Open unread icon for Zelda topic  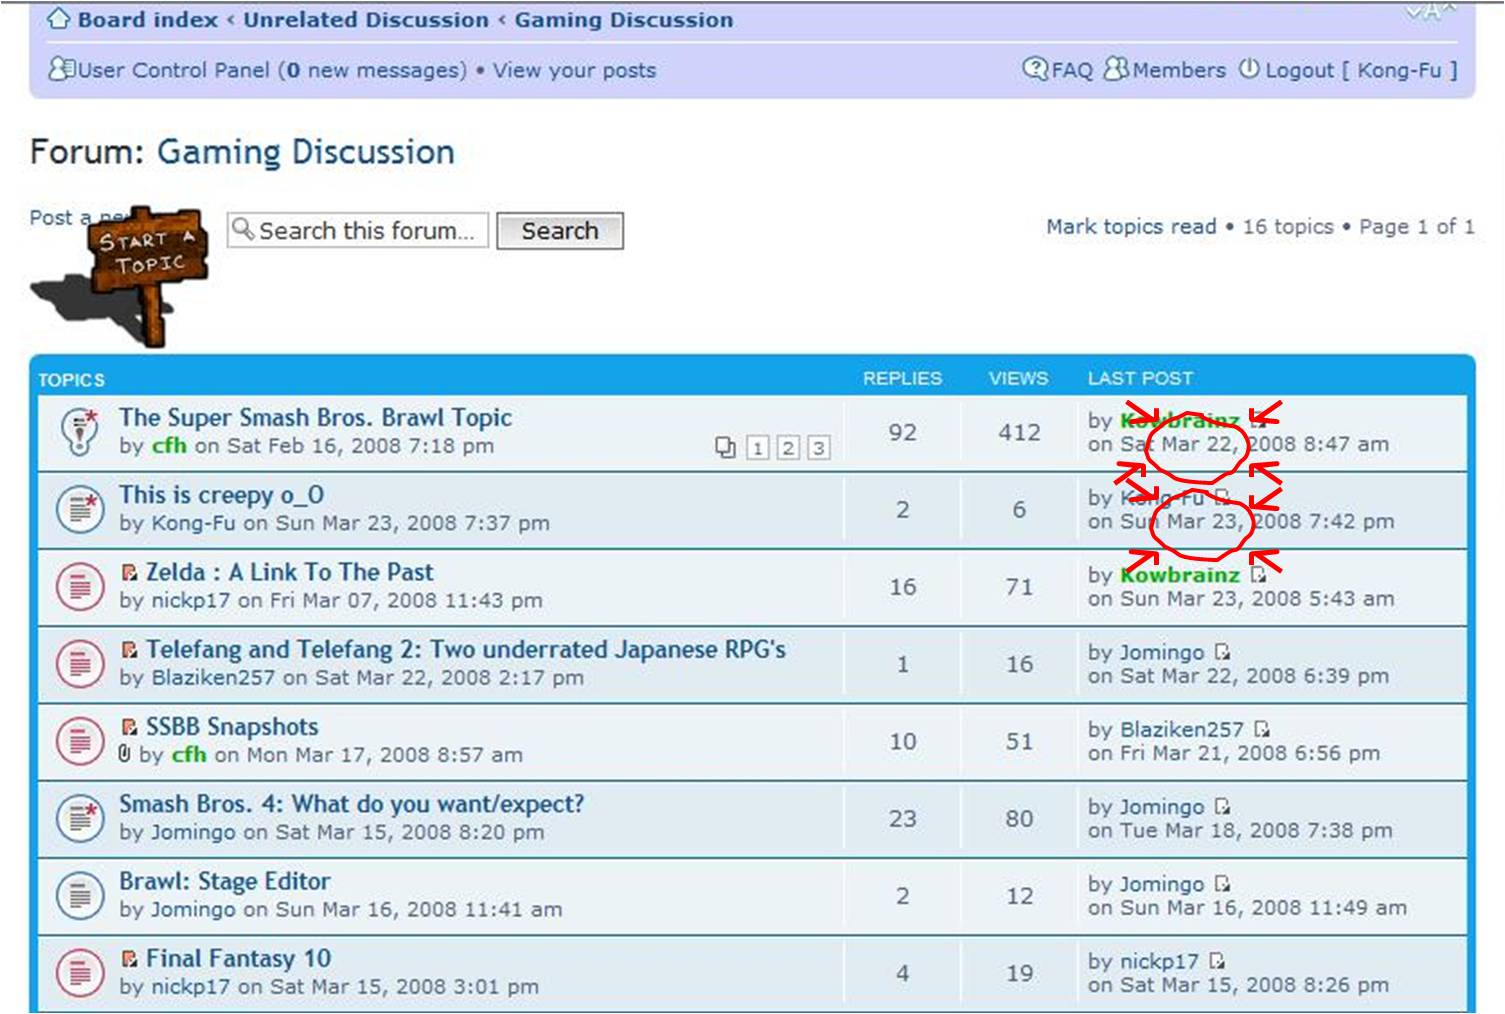click(129, 573)
